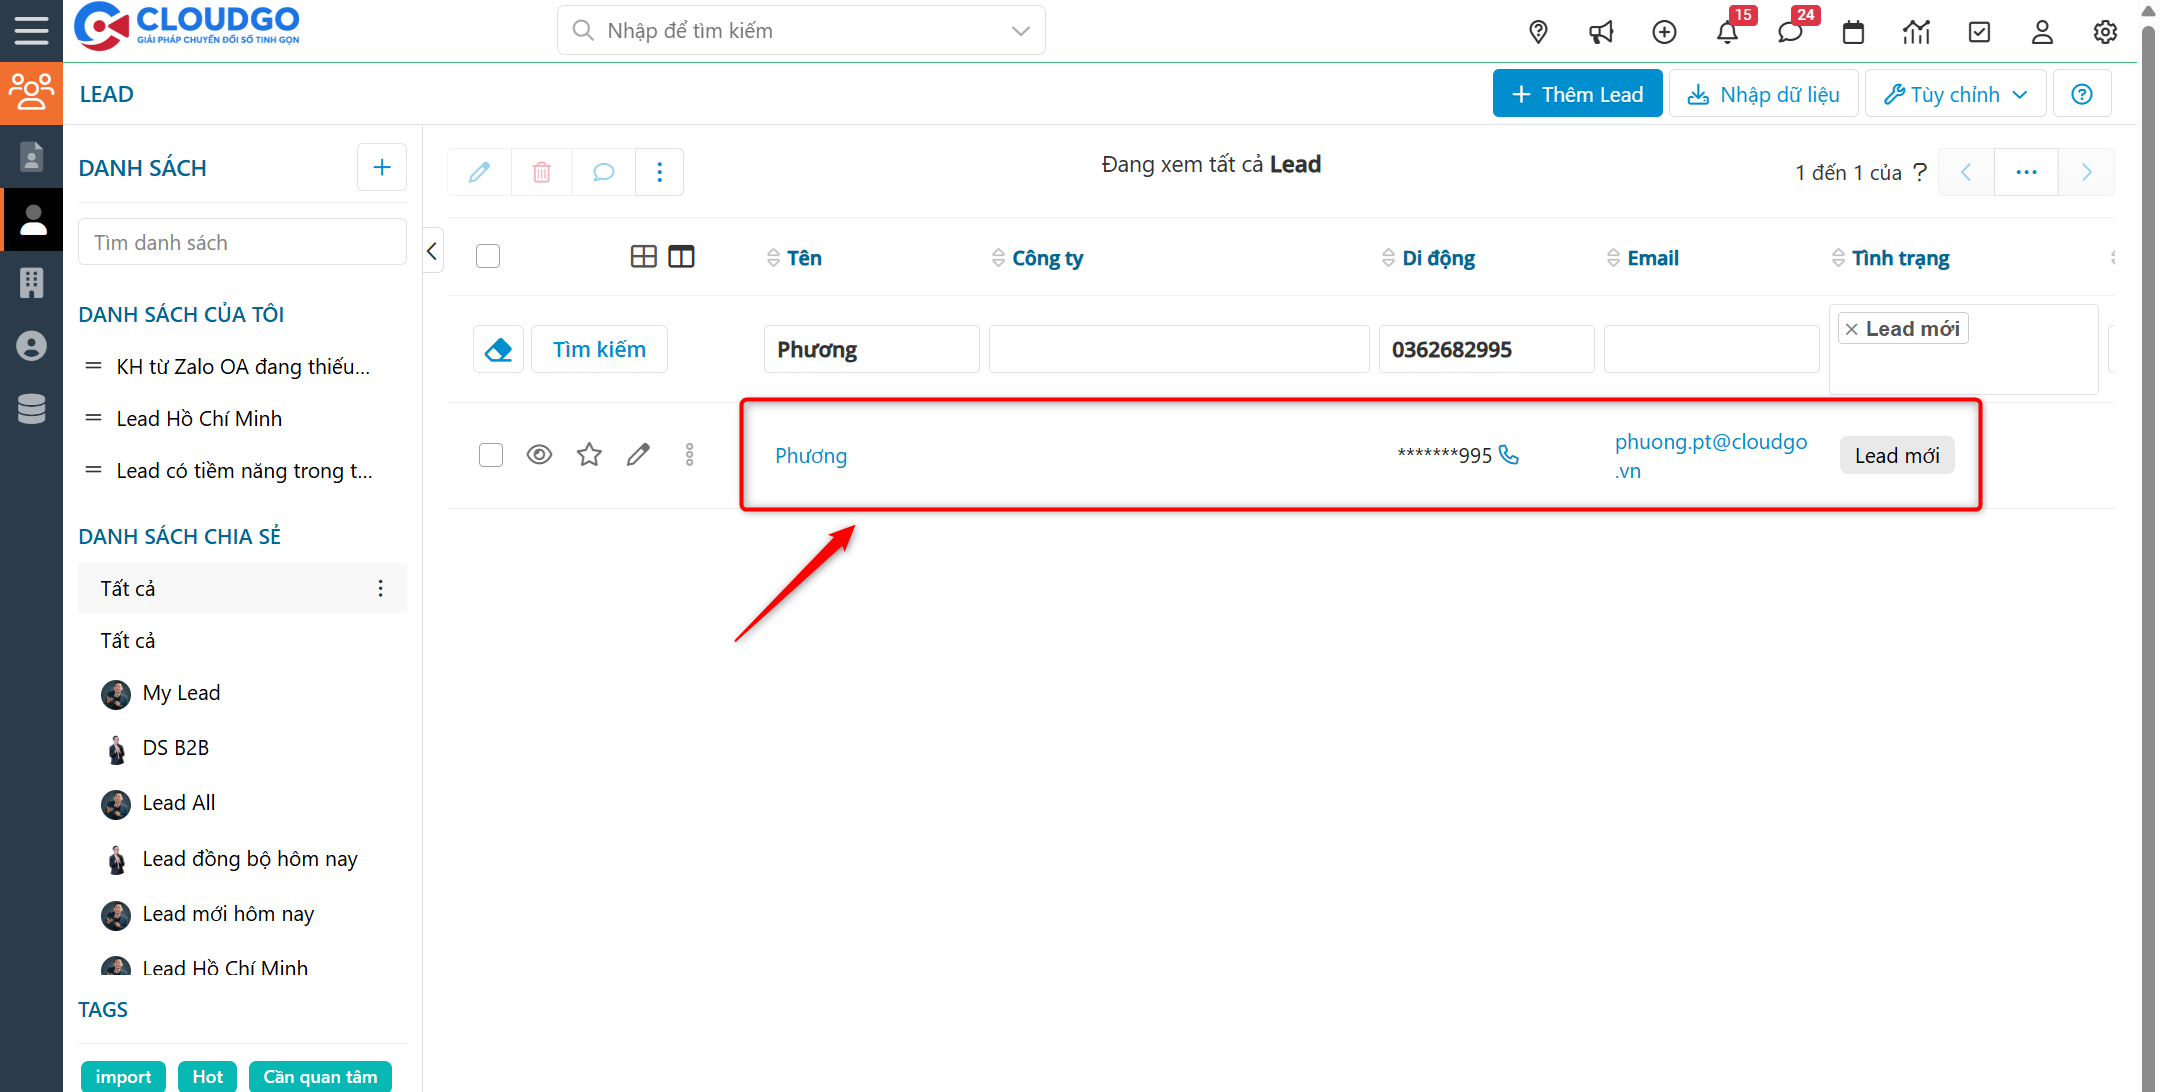Toggle the select-all checkbox above the lead table
The height and width of the screenshot is (1092, 2160).
(x=488, y=256)
